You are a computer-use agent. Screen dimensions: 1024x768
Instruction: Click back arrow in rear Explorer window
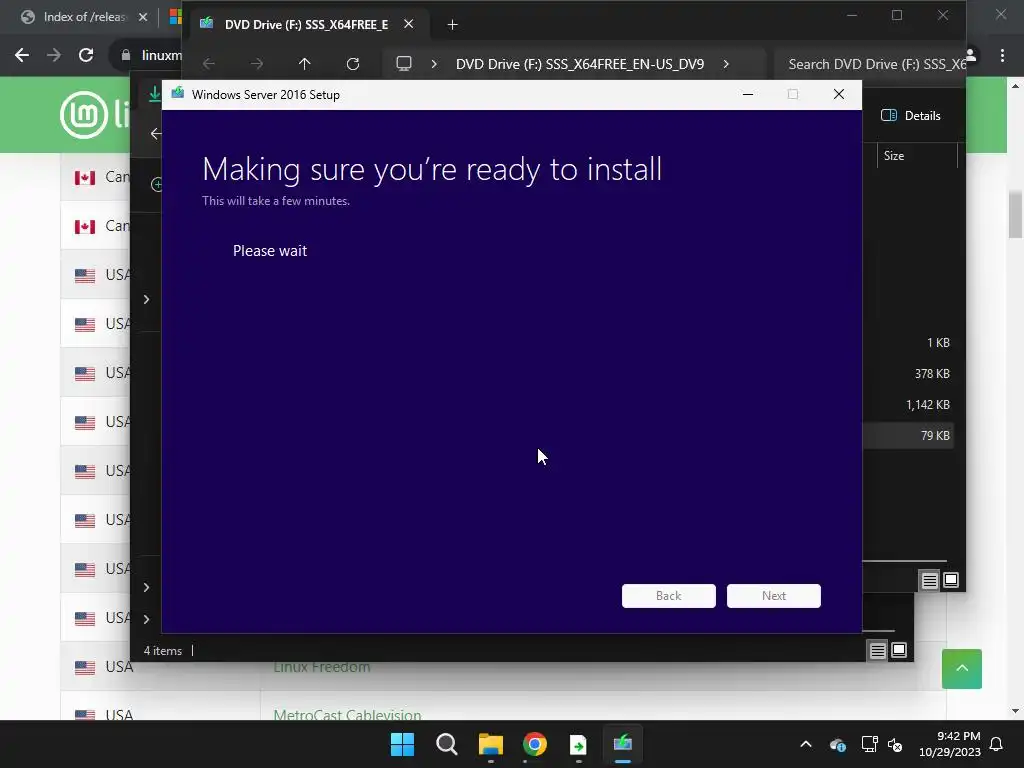pyautogui.click(x=155, y=134)
